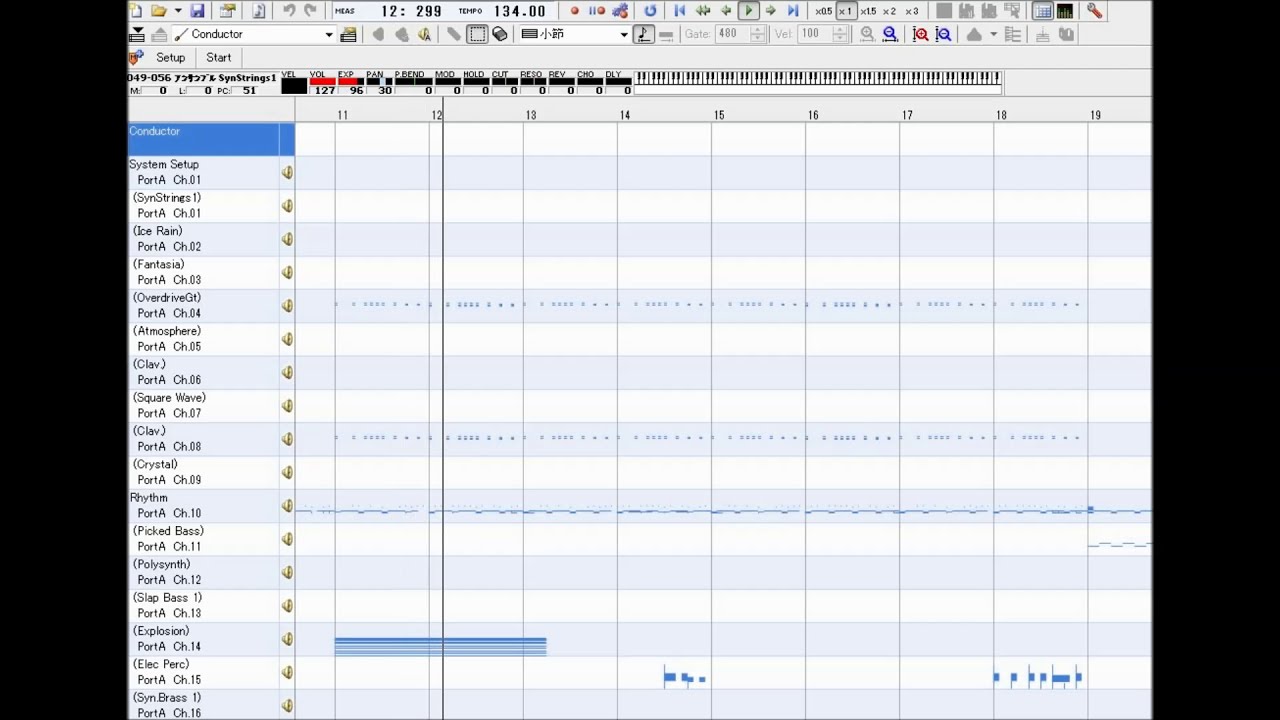Open the level meter mixer icon

point(1065,11)
